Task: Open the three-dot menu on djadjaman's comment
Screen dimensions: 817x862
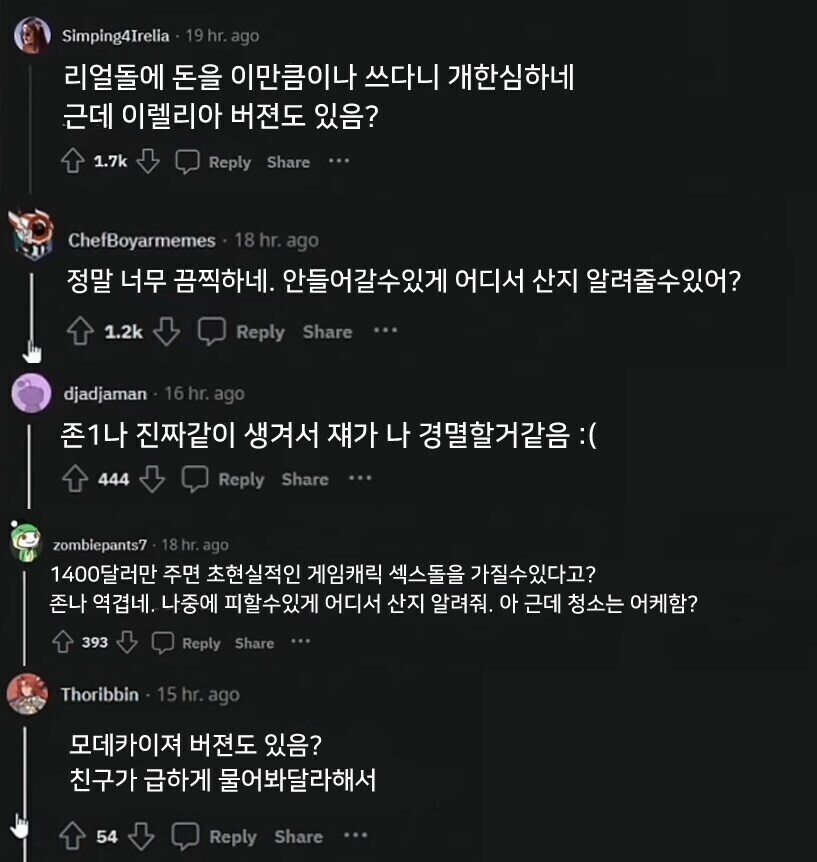Action: (357, 479)
